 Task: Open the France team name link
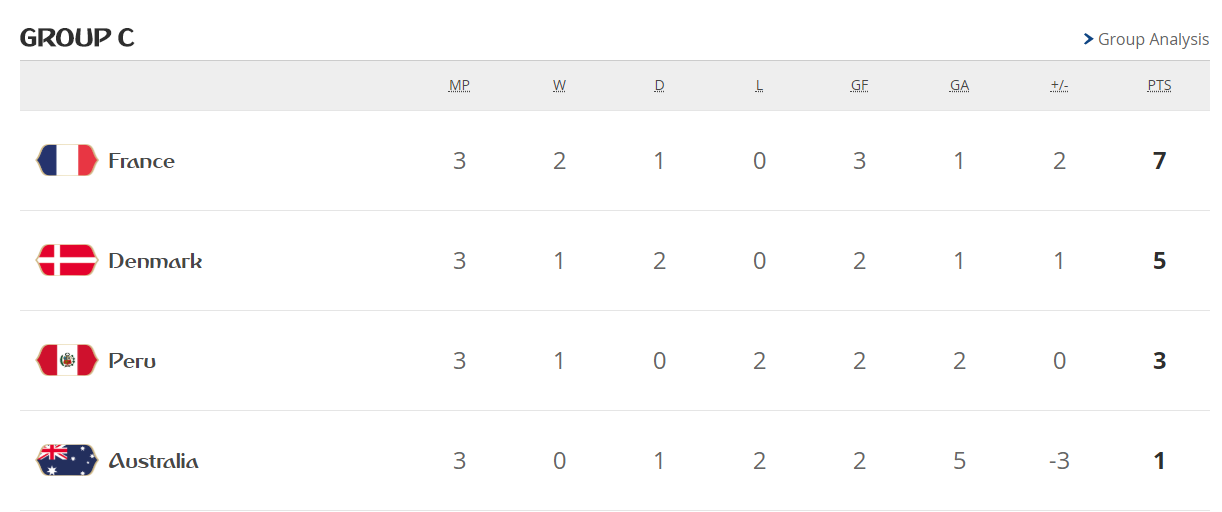141,161
